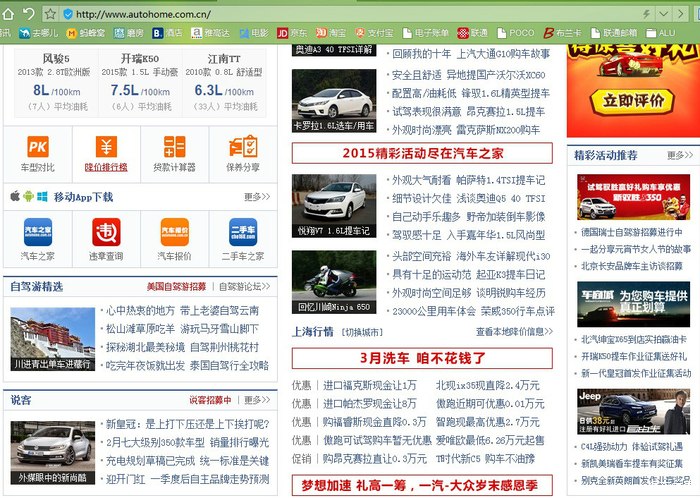
Task: Click the 保养分享 clipboard icon
Action: click(242, 148)
